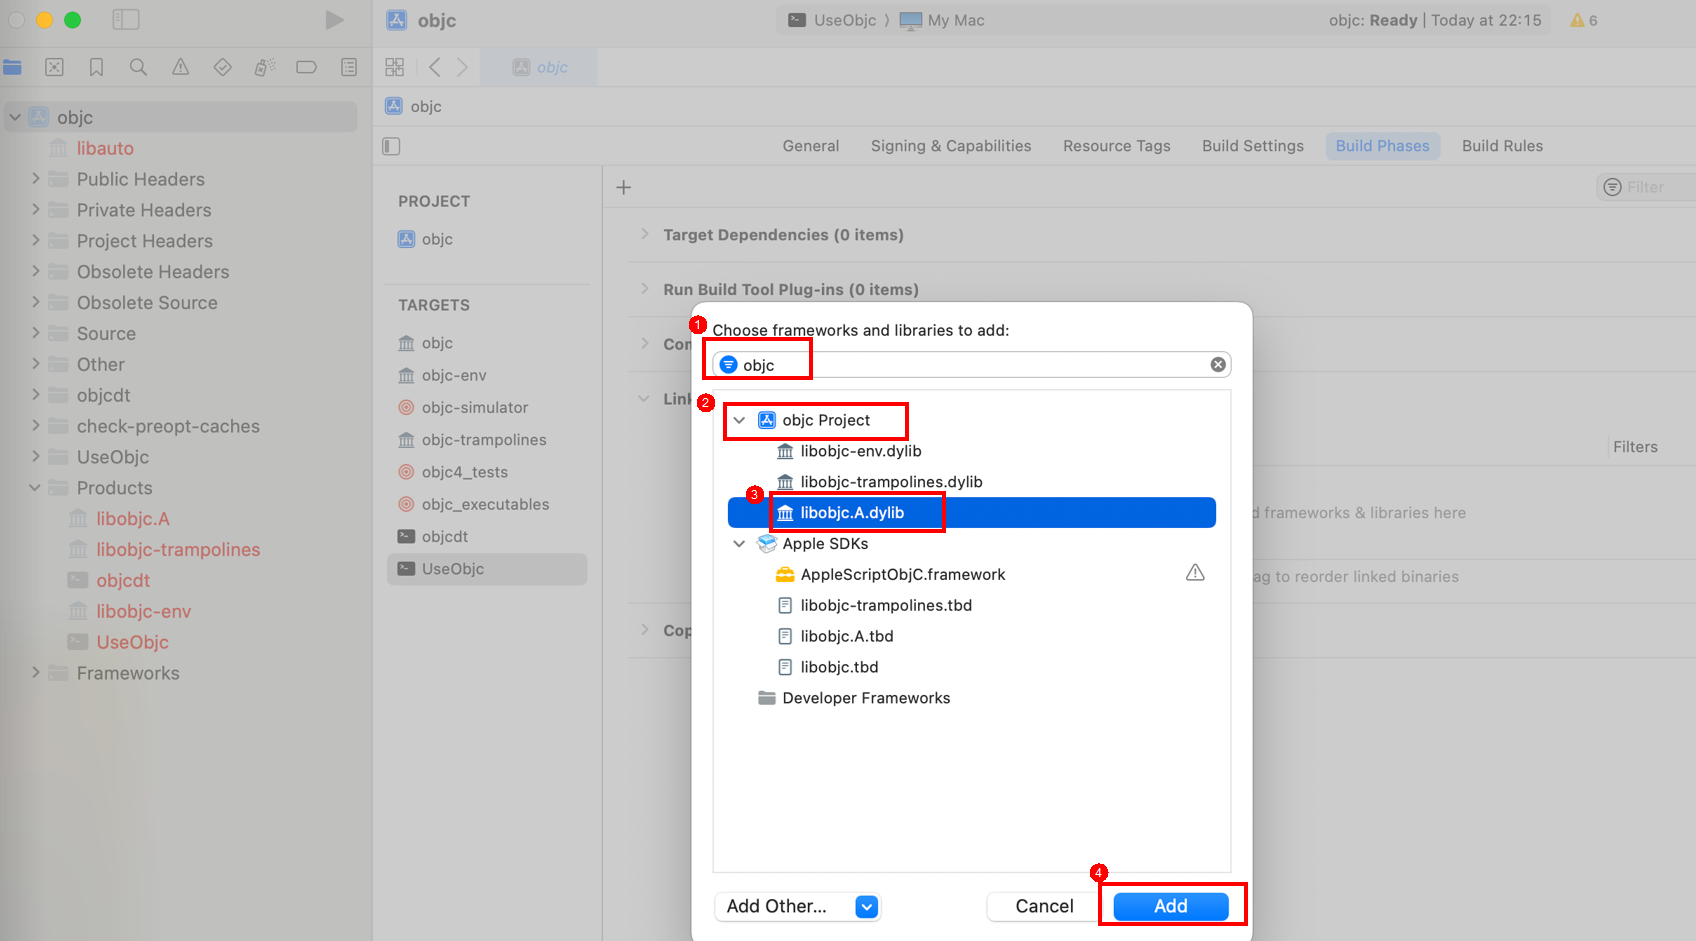Viewport: 1696px width, 941px height.
Task: Hide the project and targets list panel
Action: [x=391, y=146]
